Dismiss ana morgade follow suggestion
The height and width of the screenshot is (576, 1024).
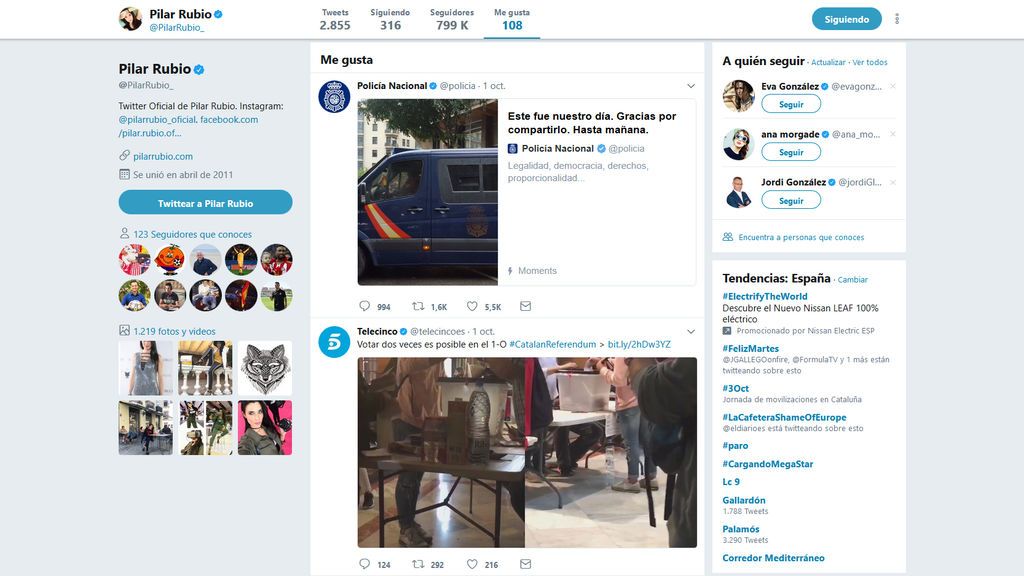[x=893, y=134]
